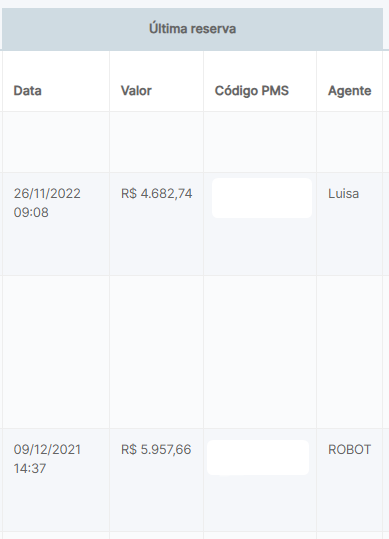The height and width of the screenshot is (539, 389).
Task: Click the empty Agente cell in first row
Action: [x=349, y=142]
